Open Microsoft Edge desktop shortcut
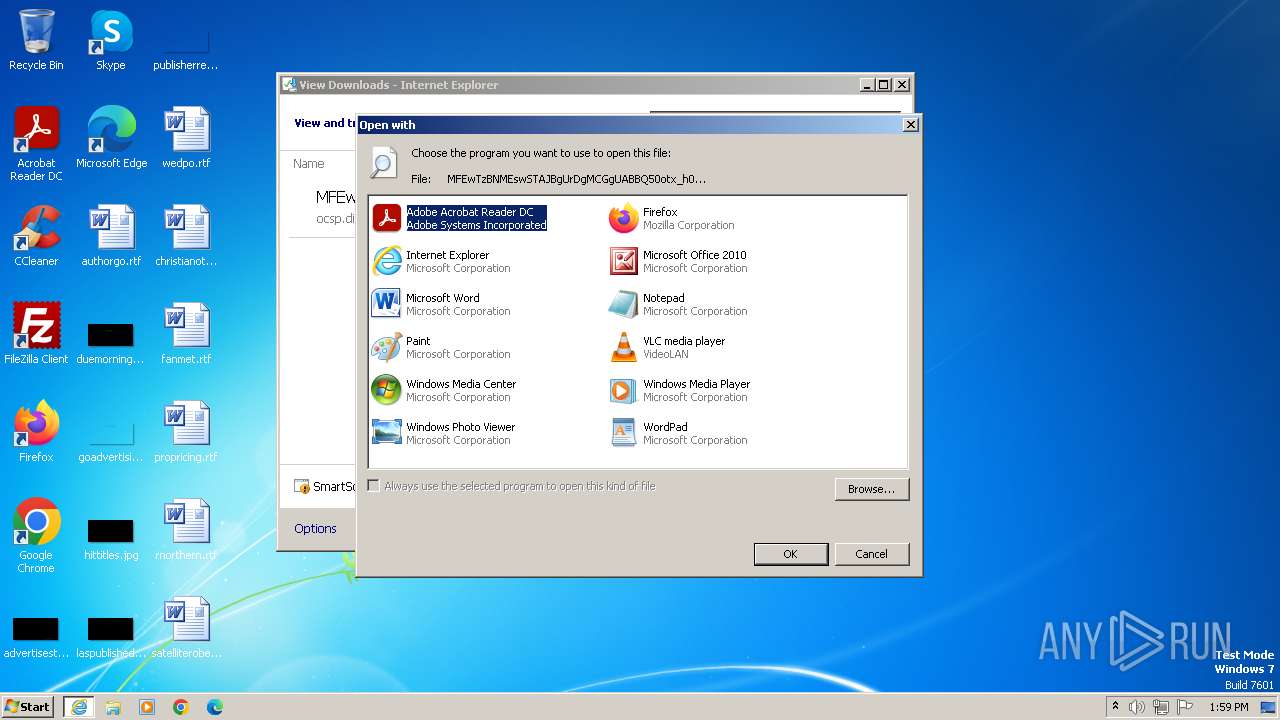 pos(111,138)
